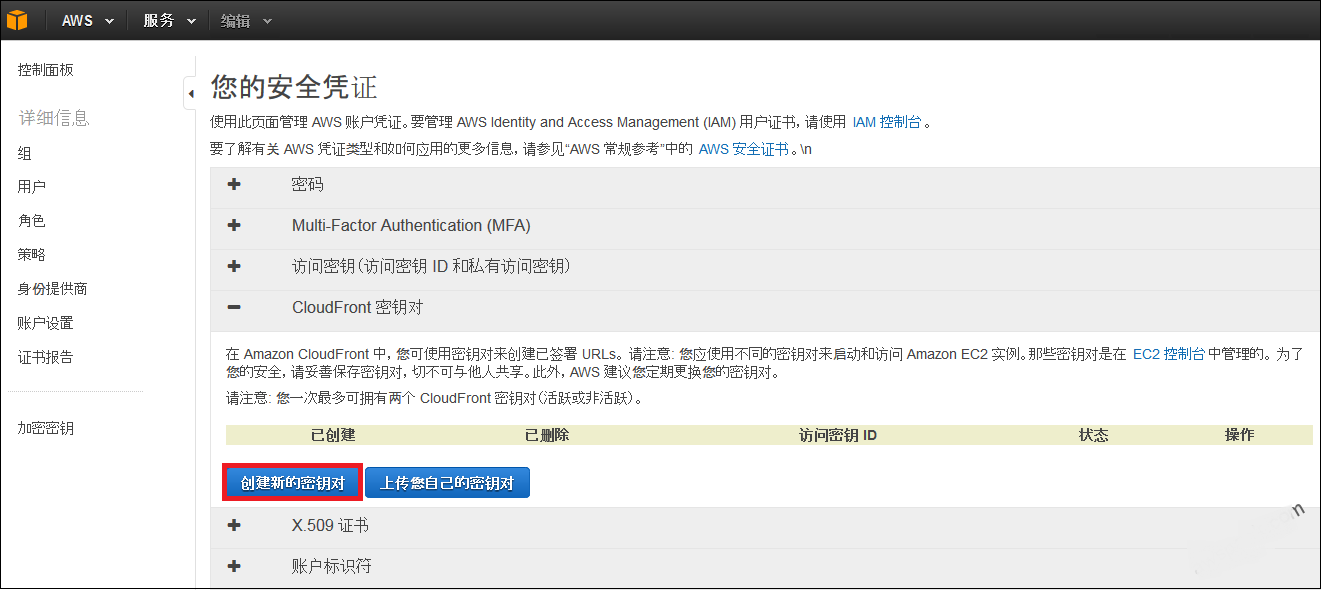The image size is (1321, 590).
Task: Click the 访问密钥 ID column header
Action: (838, 435)
